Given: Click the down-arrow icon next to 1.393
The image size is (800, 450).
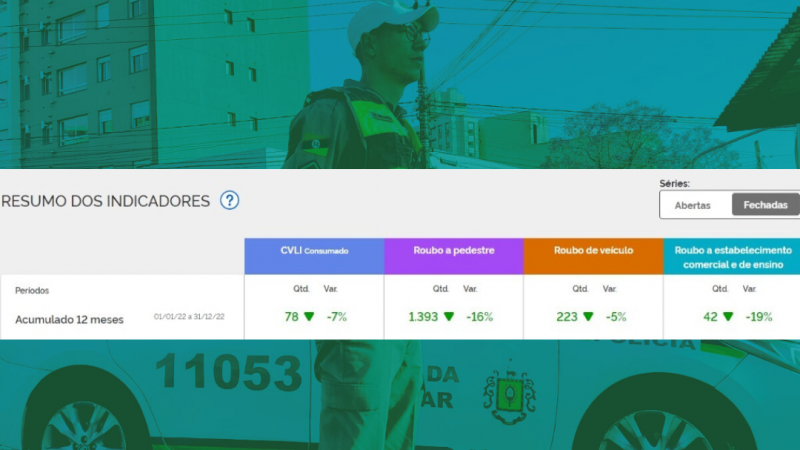Looking at the screenshot, I should tap(449, 316).
